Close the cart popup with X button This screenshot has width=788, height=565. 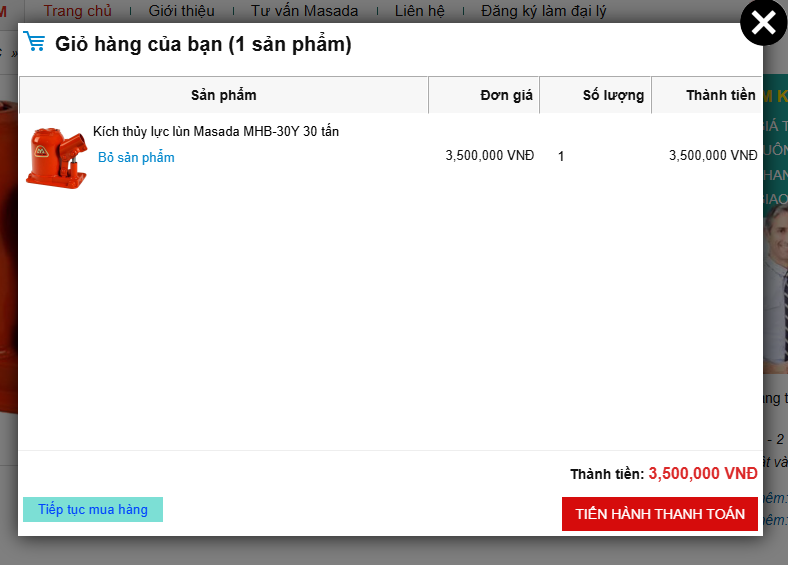coord(763,23)
